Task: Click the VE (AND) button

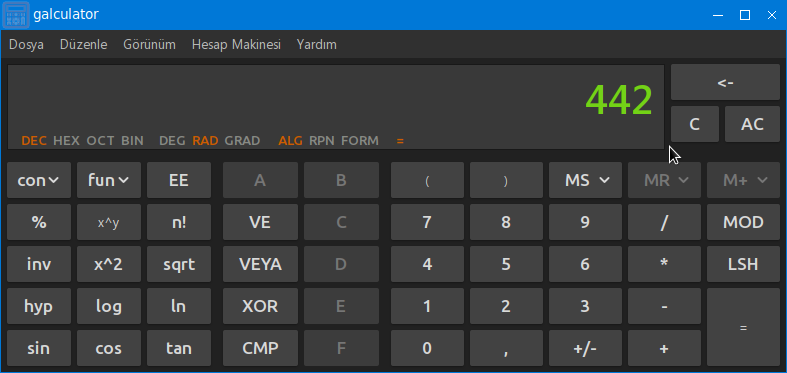Action: point(260,222)
